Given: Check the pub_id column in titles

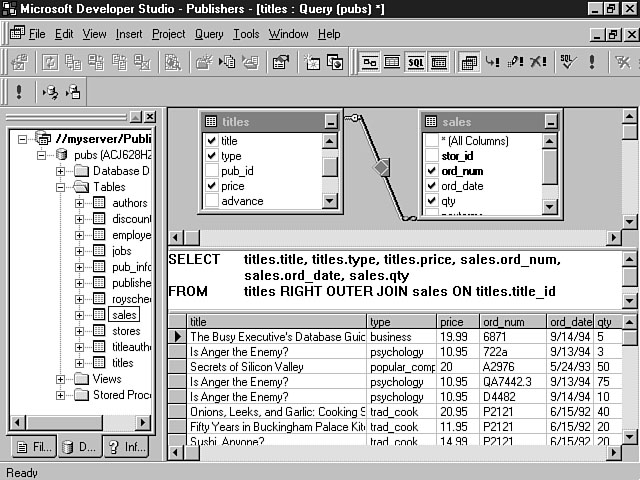Looking at the screenshot, I should [211, 171].
